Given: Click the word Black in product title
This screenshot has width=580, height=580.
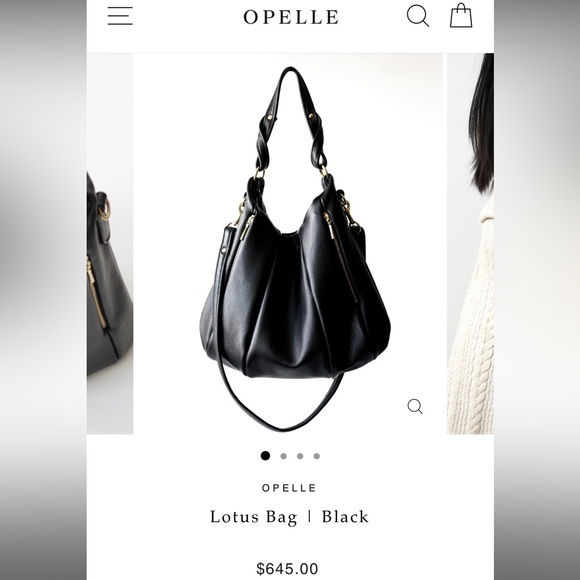Looking at the screenshot, I should pos(345,517).
